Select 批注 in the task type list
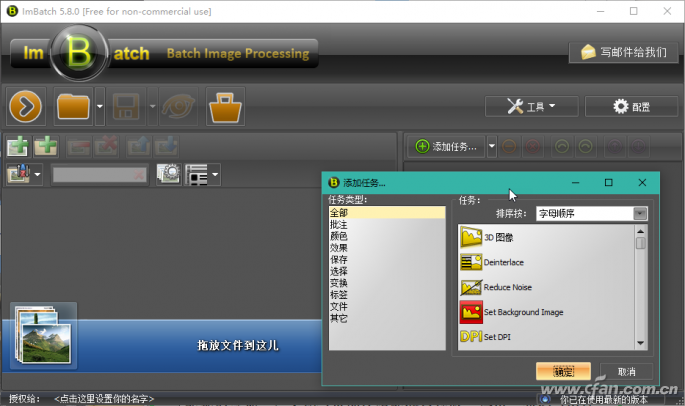Image resolution: width=685 pixels, height=406 pixels. coord(387,225)
